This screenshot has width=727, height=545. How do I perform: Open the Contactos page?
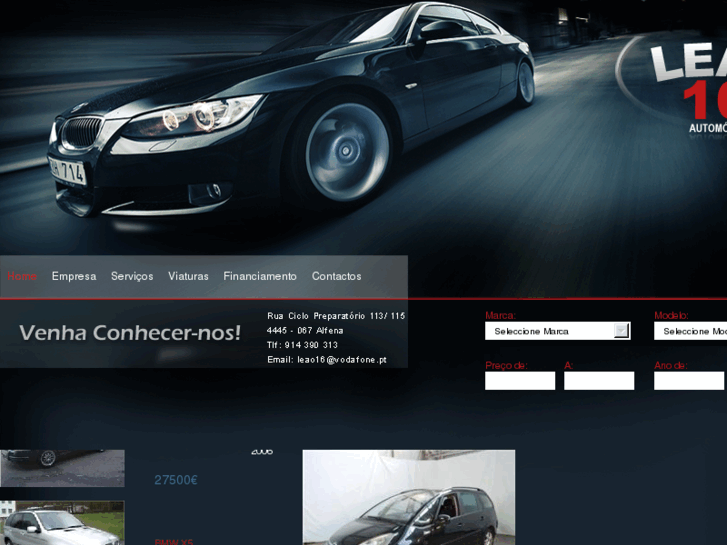click(x=337, y=276)
